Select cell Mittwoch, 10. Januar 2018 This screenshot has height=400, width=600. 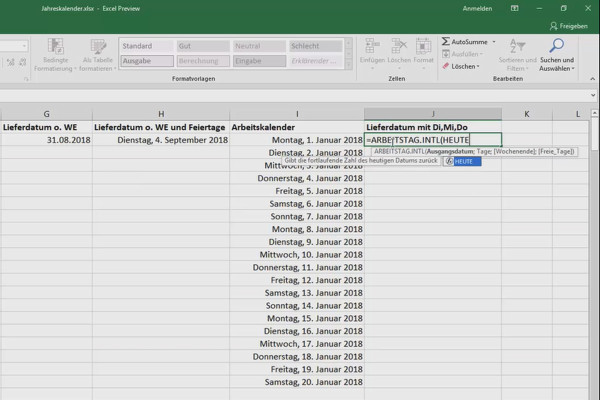(297, 255)
